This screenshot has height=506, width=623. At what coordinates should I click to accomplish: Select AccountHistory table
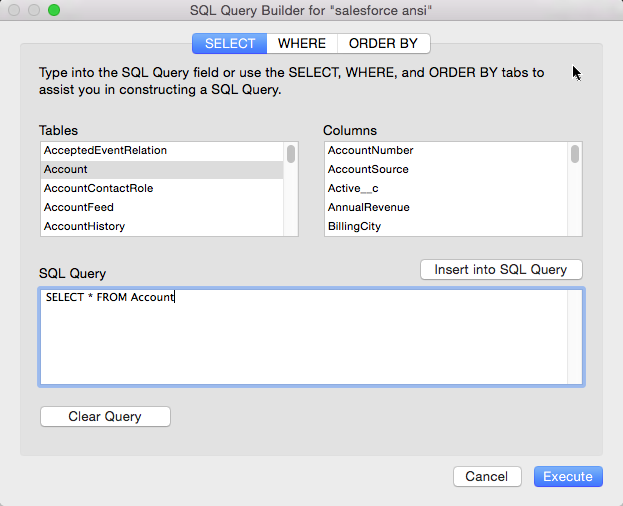pyautogui.click(x=162, y=226)
